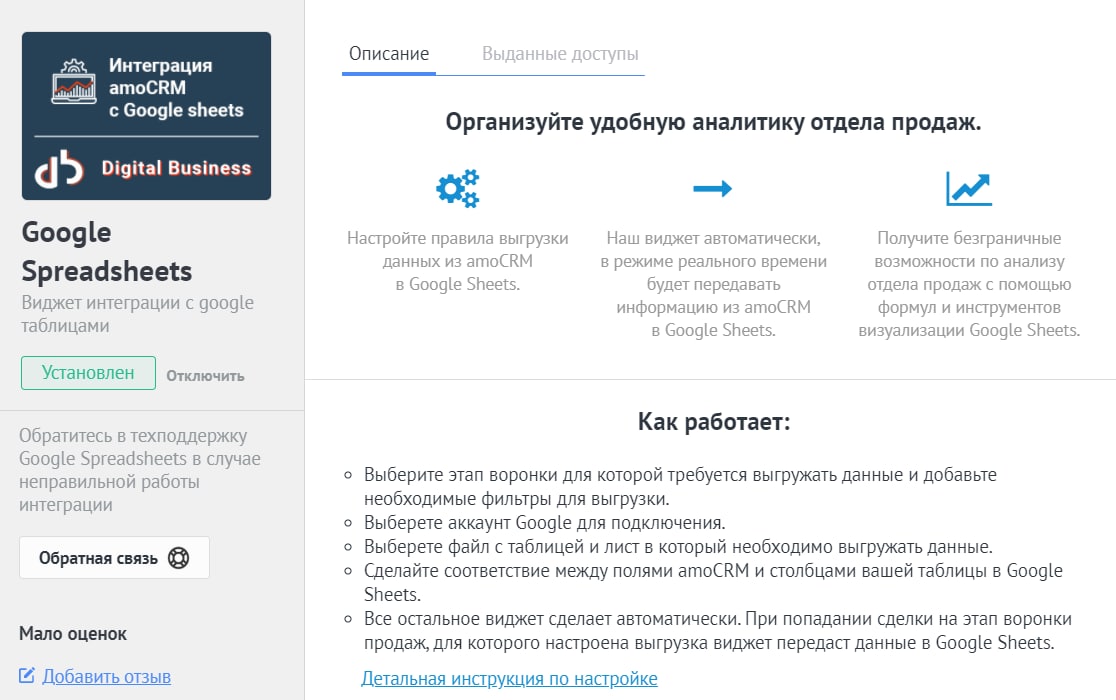Click the blue right arrow icon
Screen dimensions: 1116x700
(712, 189)
